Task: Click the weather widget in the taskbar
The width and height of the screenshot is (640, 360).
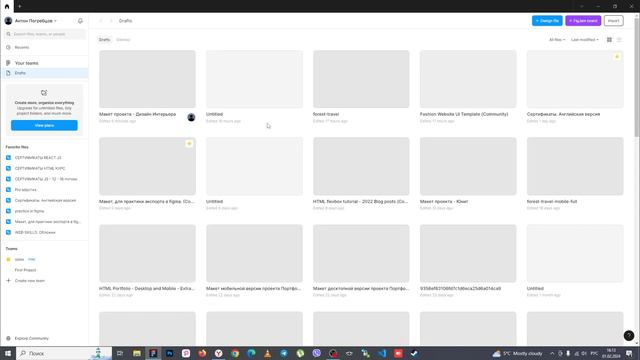Action: [x=518, y=353]
